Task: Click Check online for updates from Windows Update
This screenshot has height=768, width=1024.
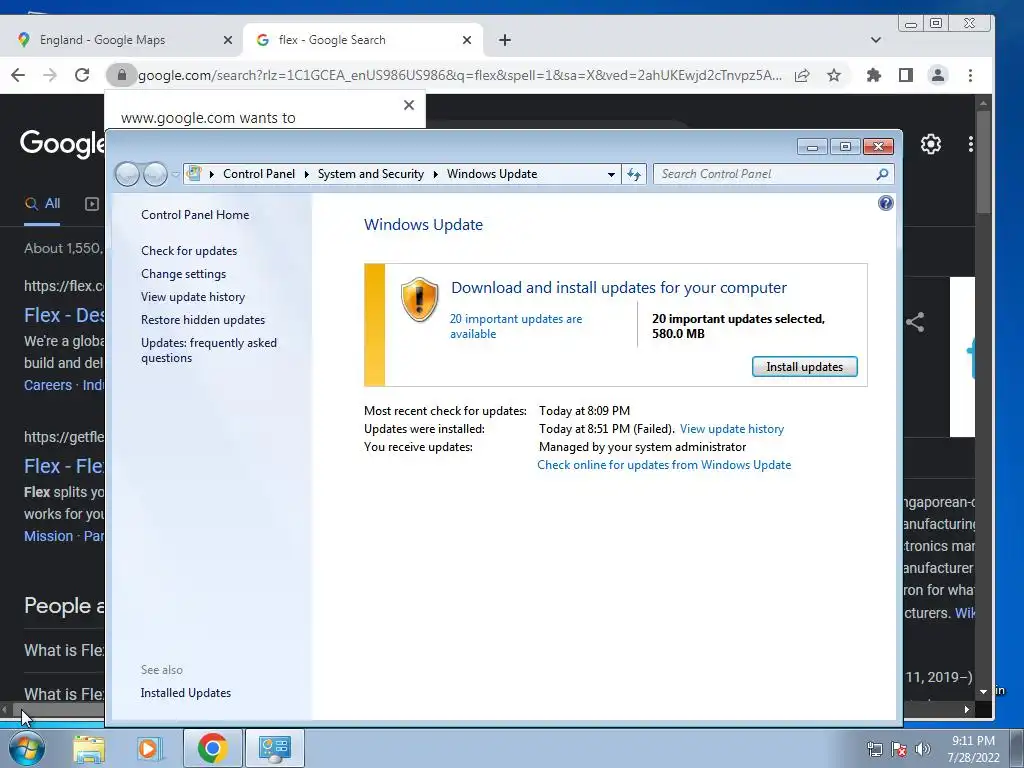Action: tap(664, 465)
